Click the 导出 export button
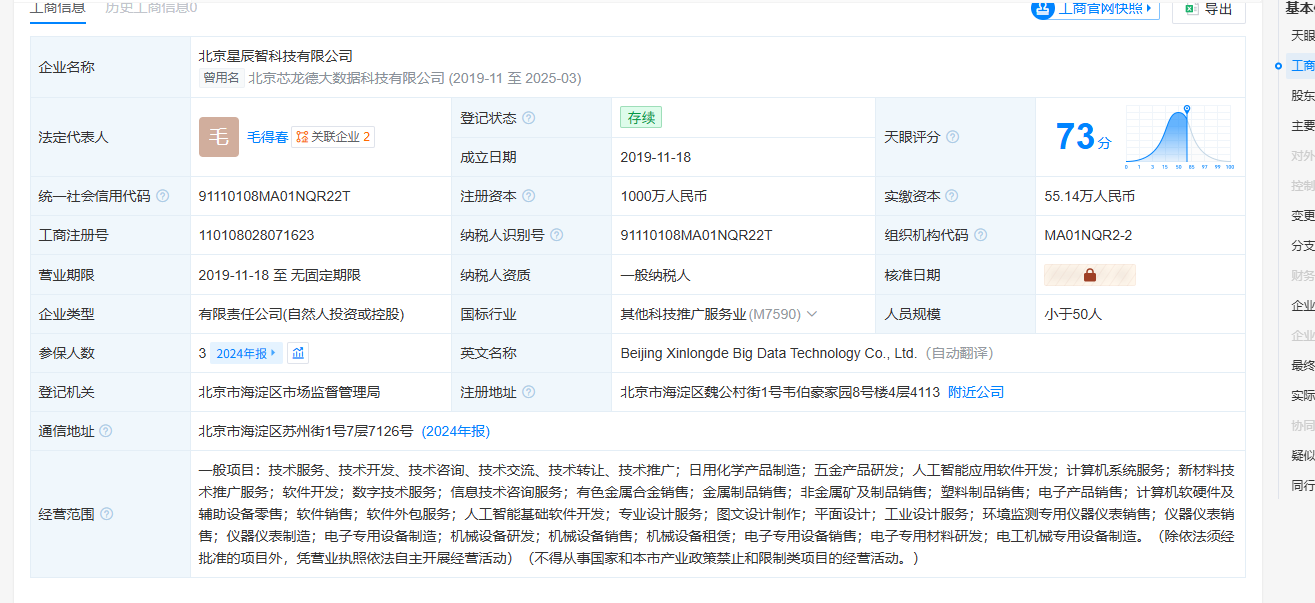The image size is (1315, 603). [x=1208, y=9]
